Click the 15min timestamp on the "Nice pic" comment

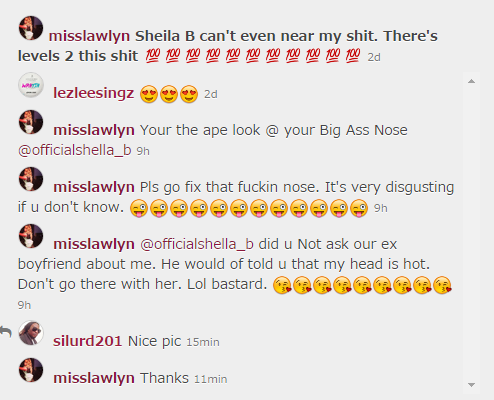click(x=203, y=342)
